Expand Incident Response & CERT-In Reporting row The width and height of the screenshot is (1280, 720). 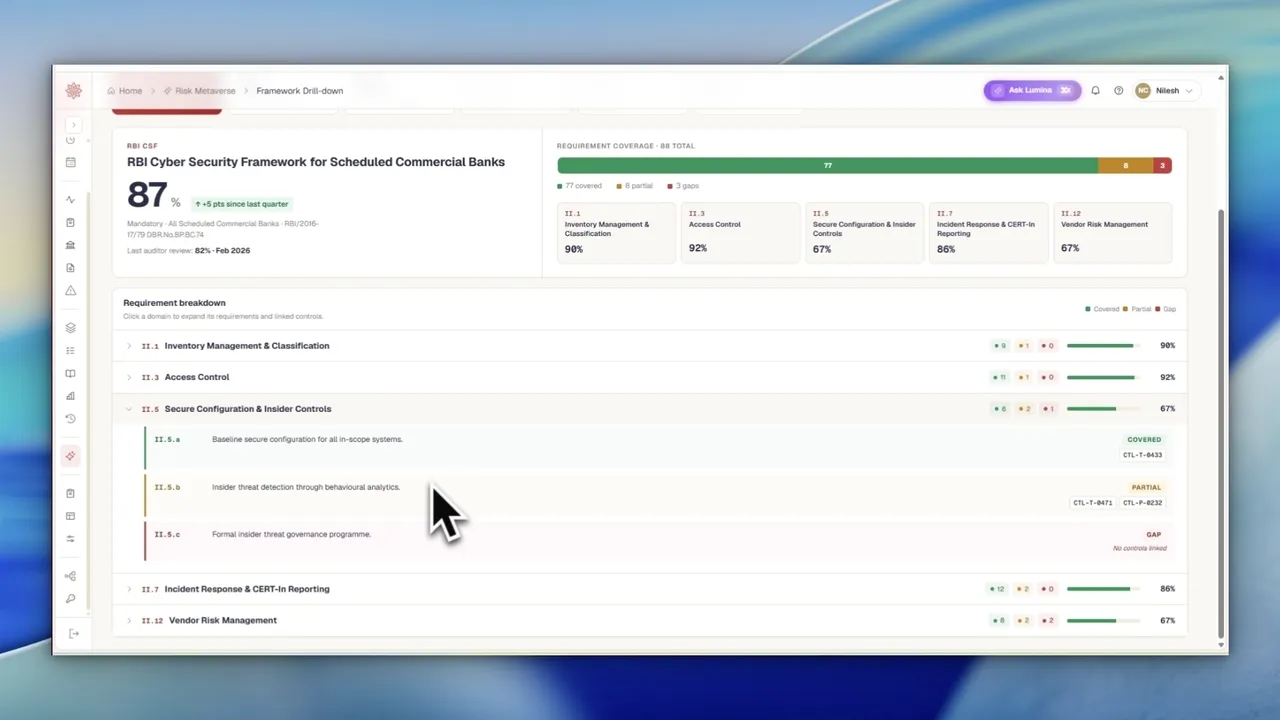[x=649, y=589]
